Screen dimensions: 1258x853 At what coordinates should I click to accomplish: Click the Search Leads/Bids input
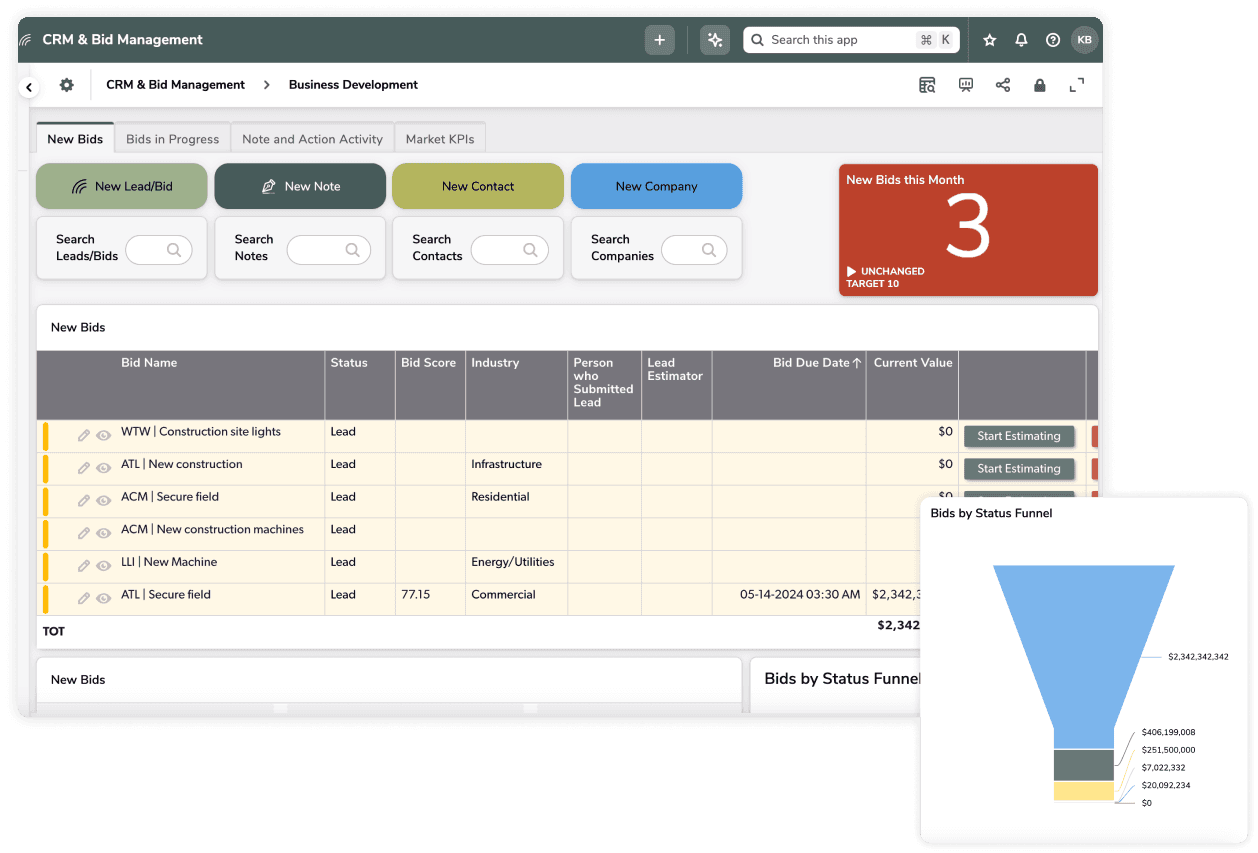158,250
